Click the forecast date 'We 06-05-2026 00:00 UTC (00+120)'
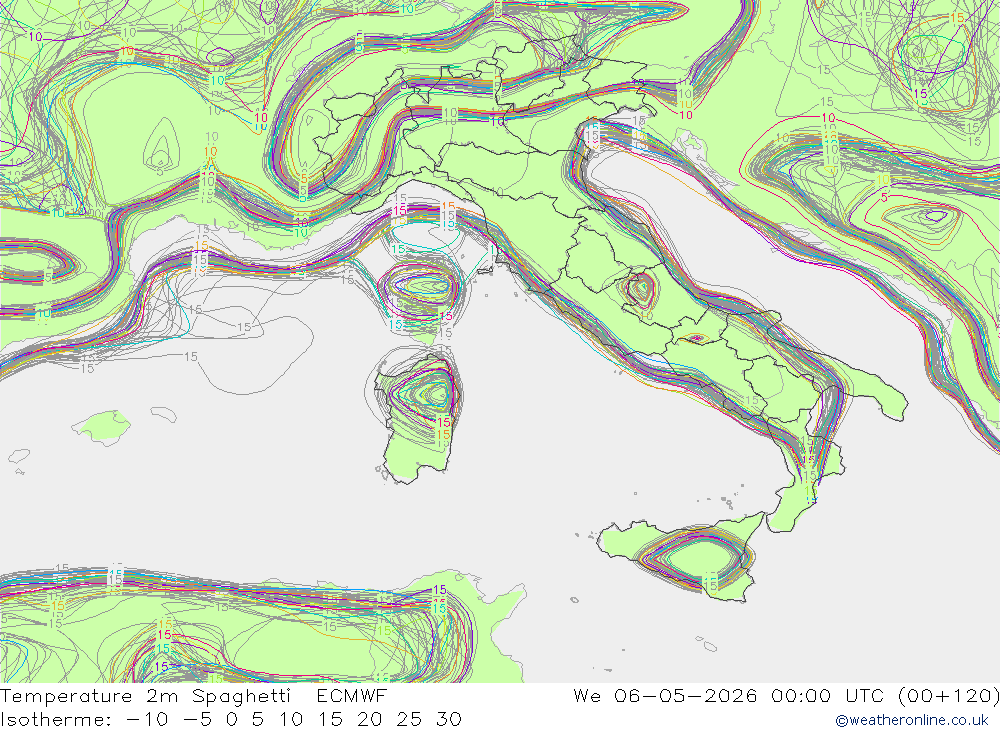 coord(786,695)
